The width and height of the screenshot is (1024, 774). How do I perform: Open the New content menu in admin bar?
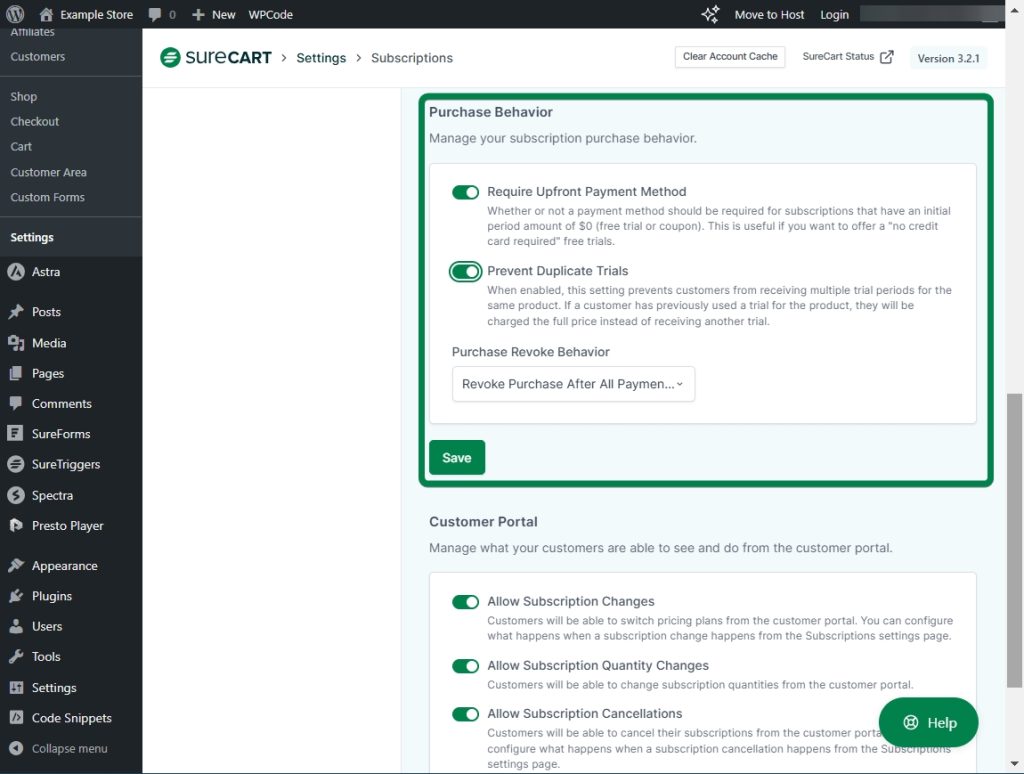coord(214,15)
